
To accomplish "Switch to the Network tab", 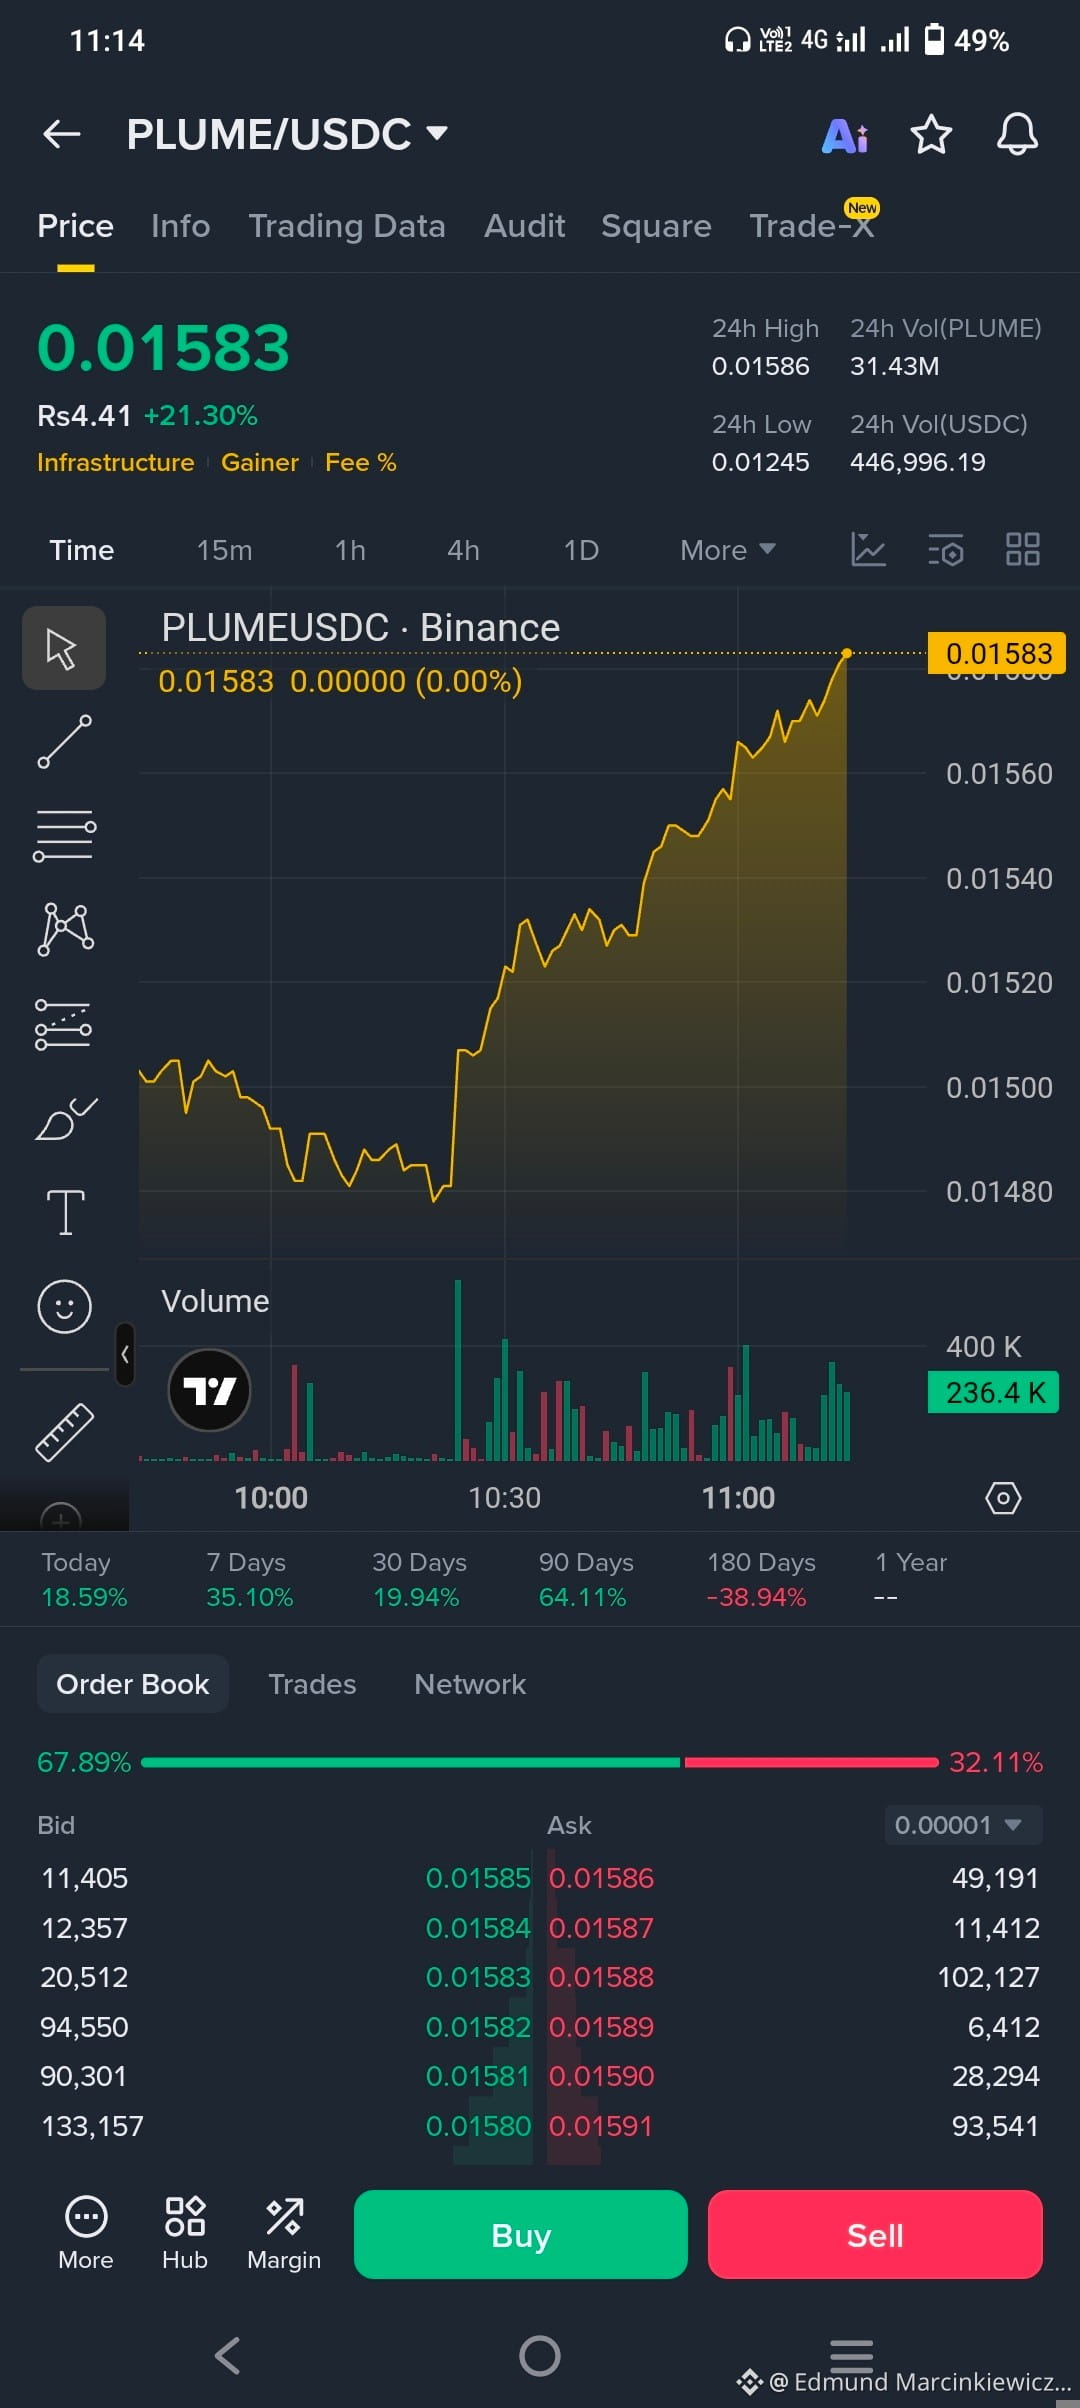I will click(x=470, y=1684).
